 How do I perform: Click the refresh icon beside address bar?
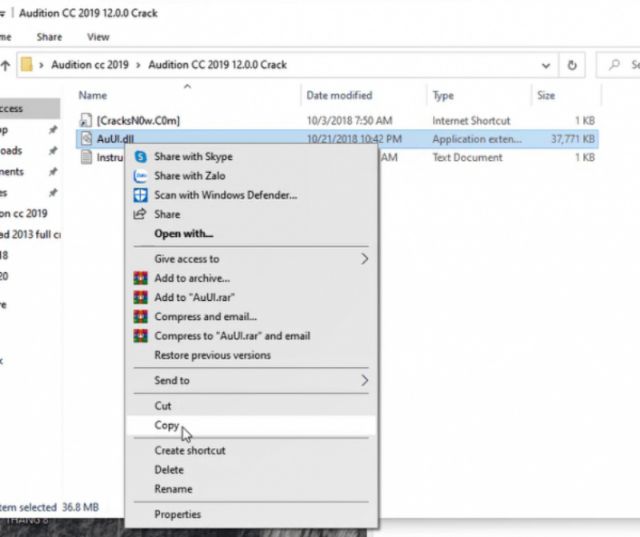[572, 65]
